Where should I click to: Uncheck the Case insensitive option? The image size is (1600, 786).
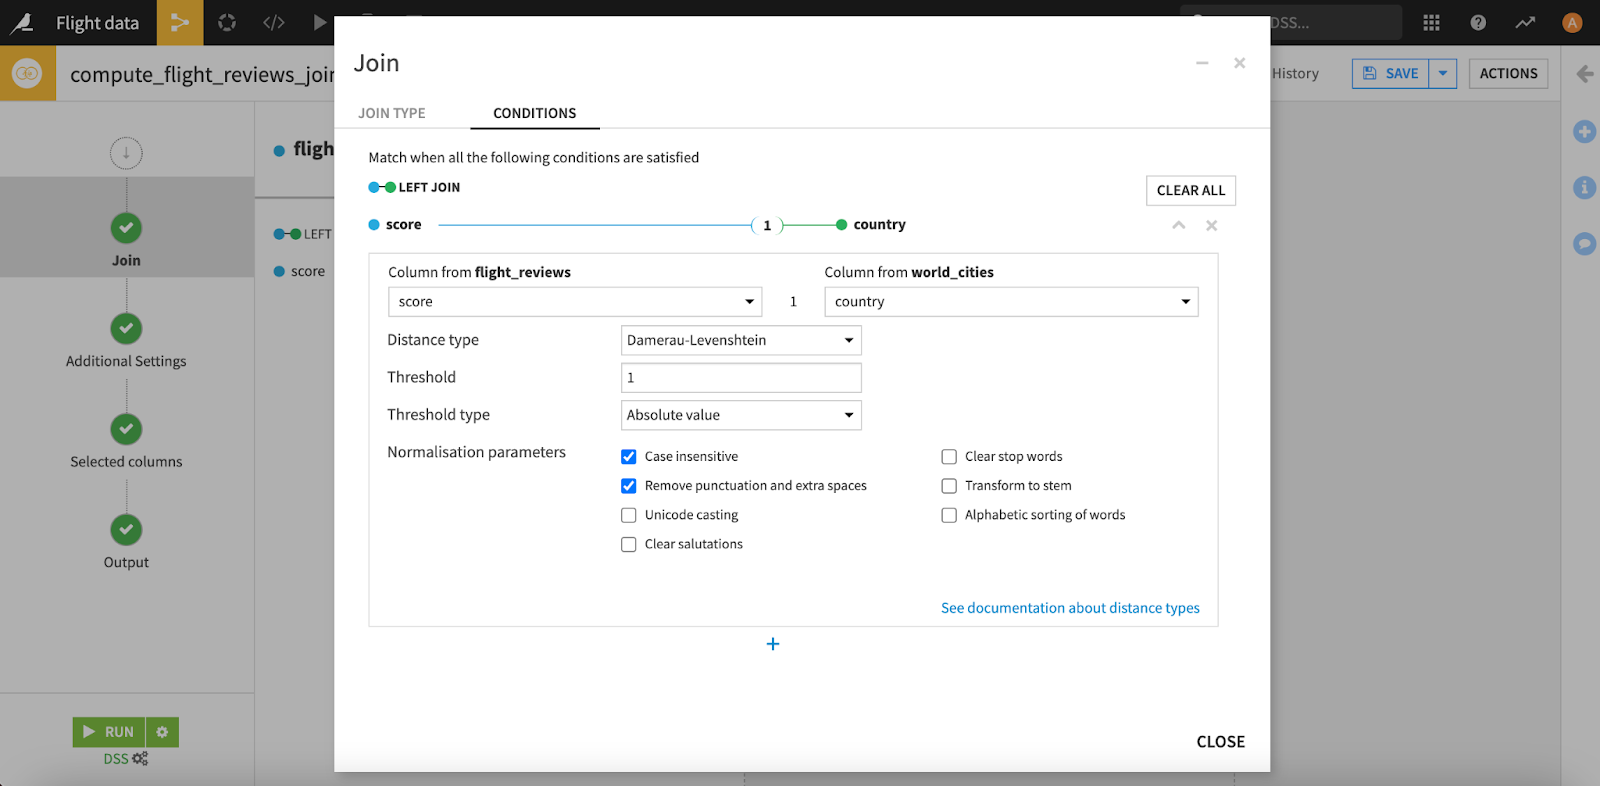pyautogui.click(x=629, y=457)
